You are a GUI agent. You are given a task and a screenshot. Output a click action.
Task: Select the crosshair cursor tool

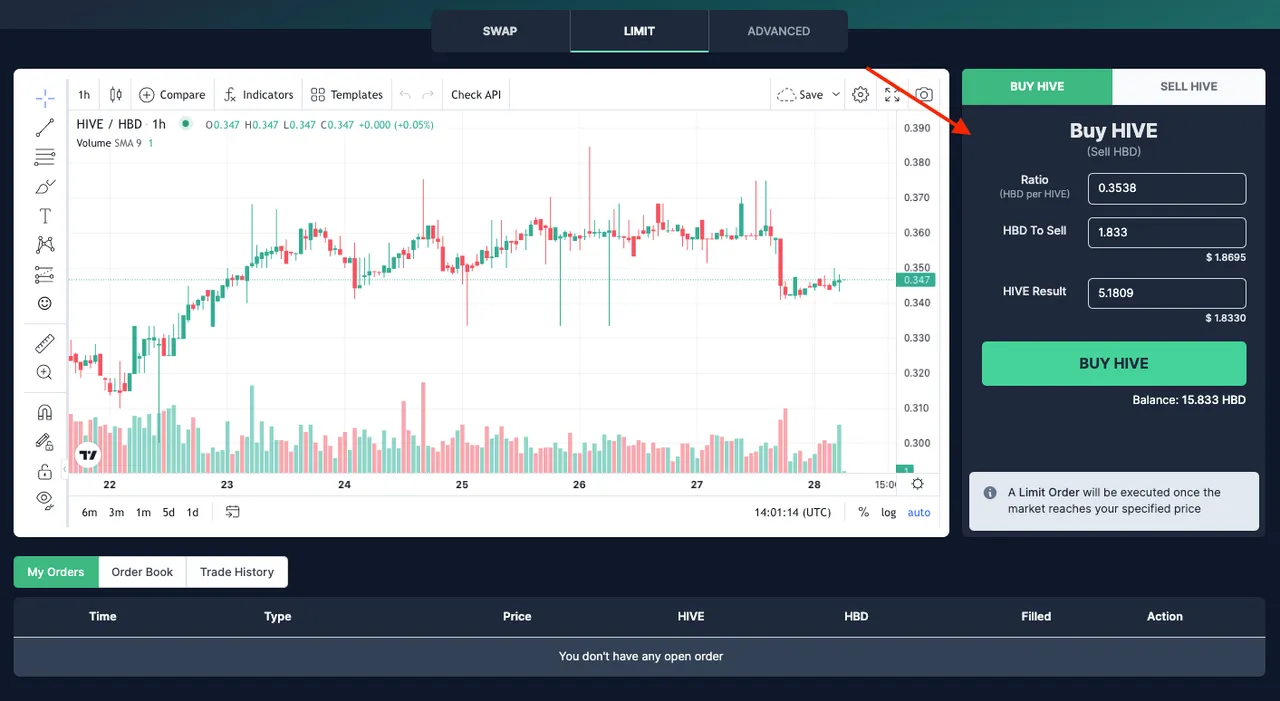tap(45, 98)
